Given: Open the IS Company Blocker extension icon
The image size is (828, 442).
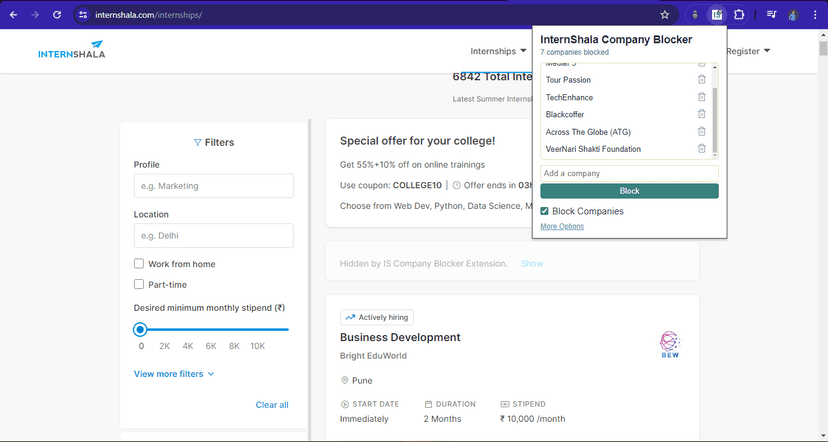Looking at the screenshot, I should point(717,15).
